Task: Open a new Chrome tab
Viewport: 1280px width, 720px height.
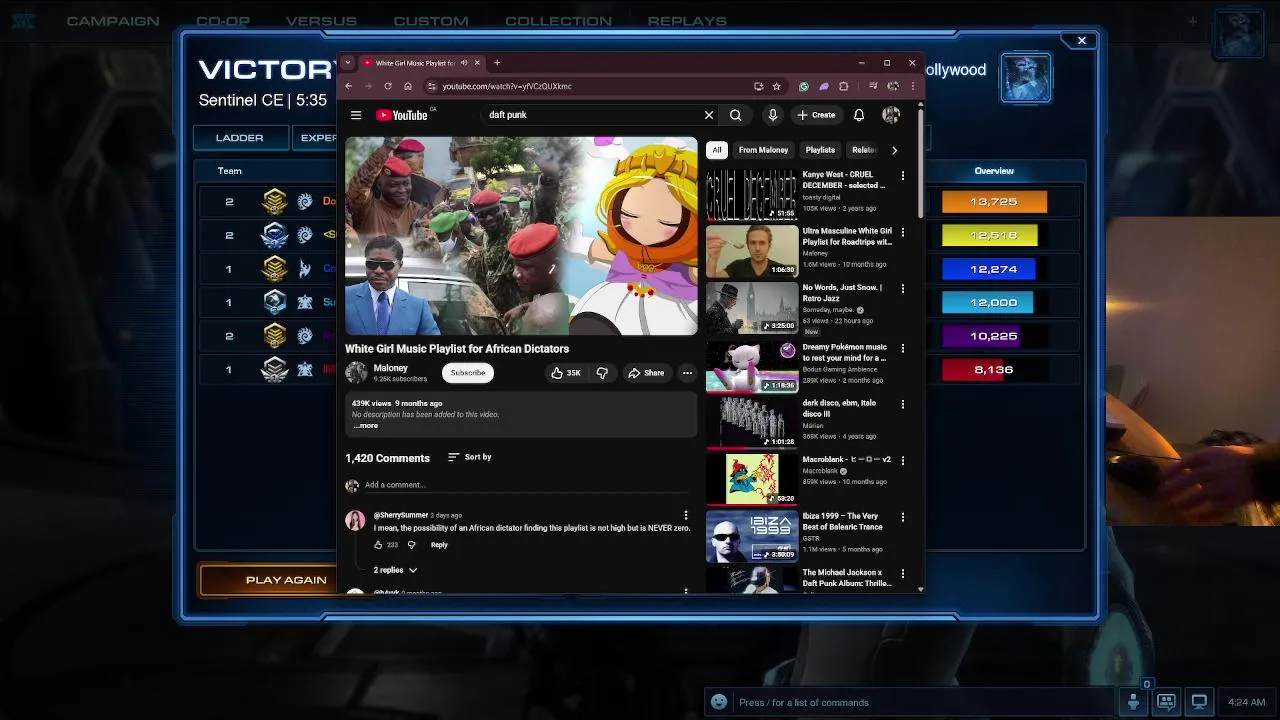Action: (497, 63)
